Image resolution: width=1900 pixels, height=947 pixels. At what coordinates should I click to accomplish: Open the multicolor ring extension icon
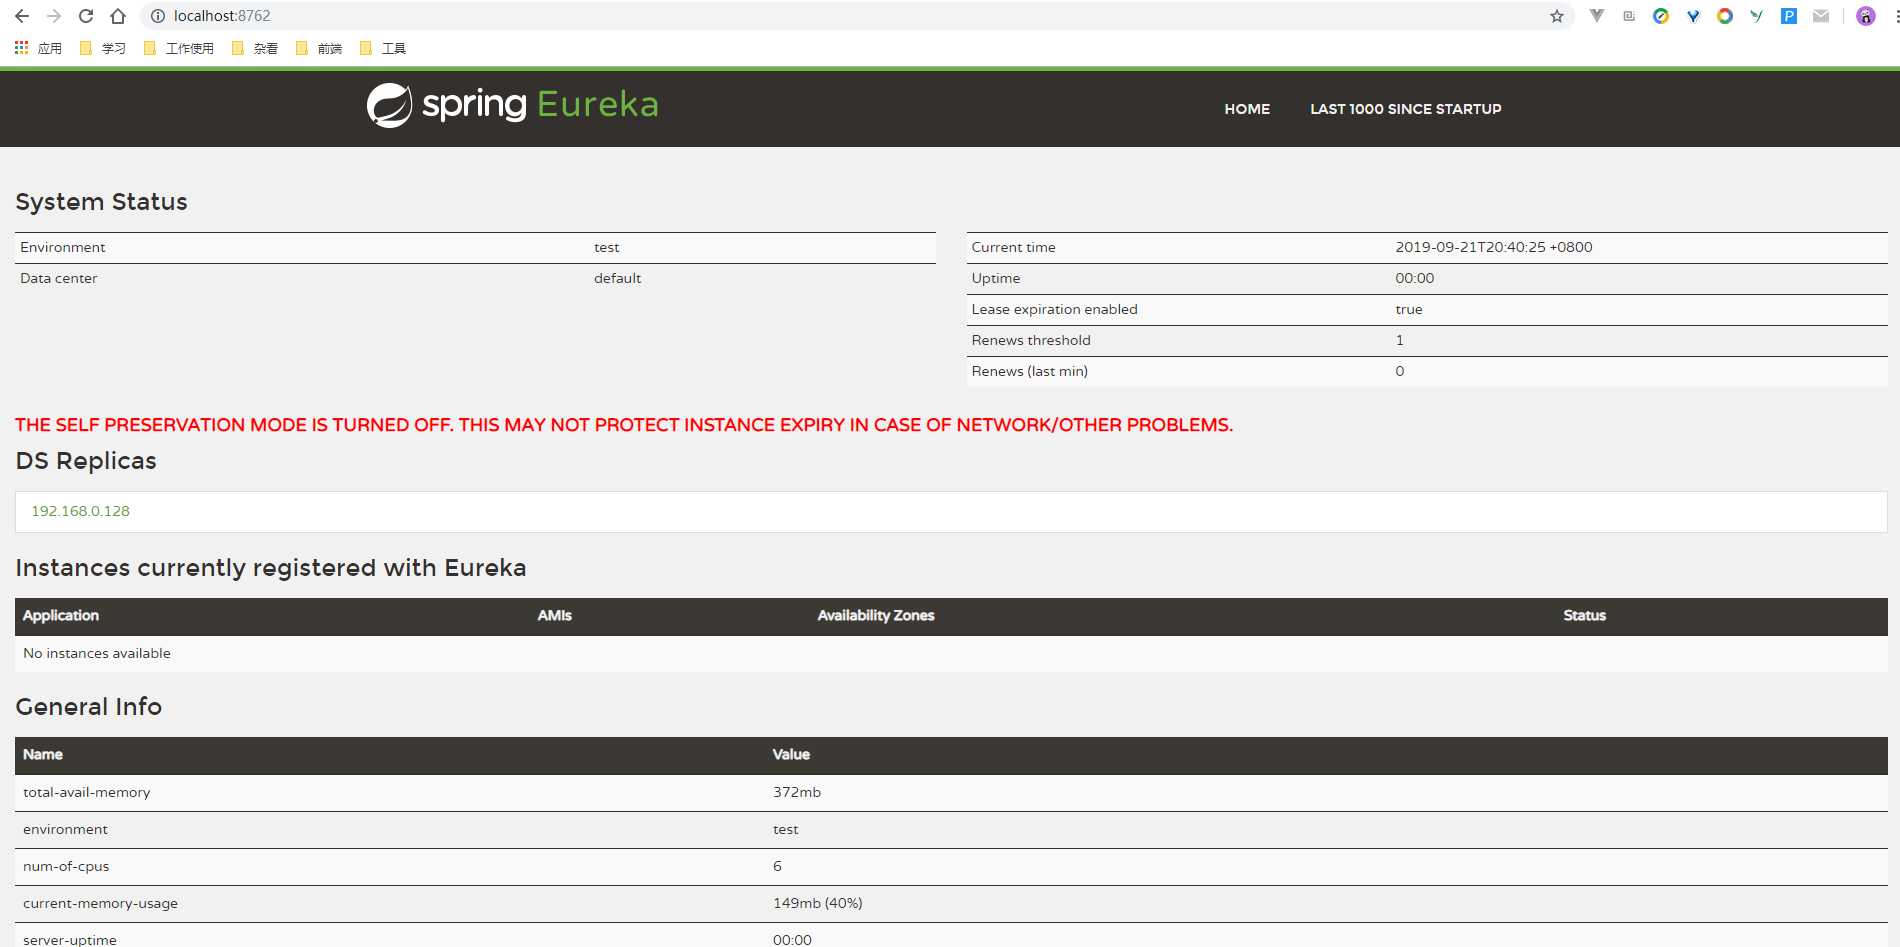(1725, 16)
